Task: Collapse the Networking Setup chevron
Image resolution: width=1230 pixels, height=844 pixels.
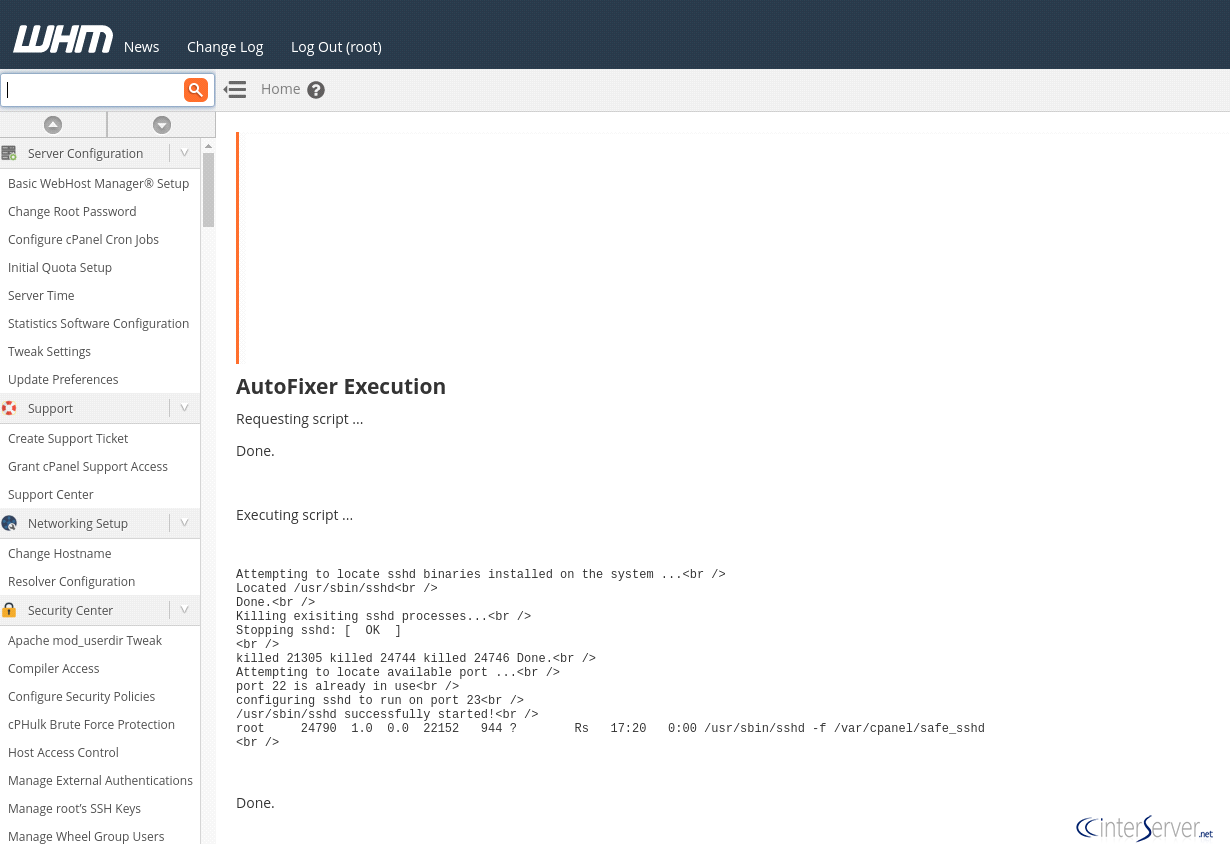Action: pyautogui.click(x=184, y=523)
